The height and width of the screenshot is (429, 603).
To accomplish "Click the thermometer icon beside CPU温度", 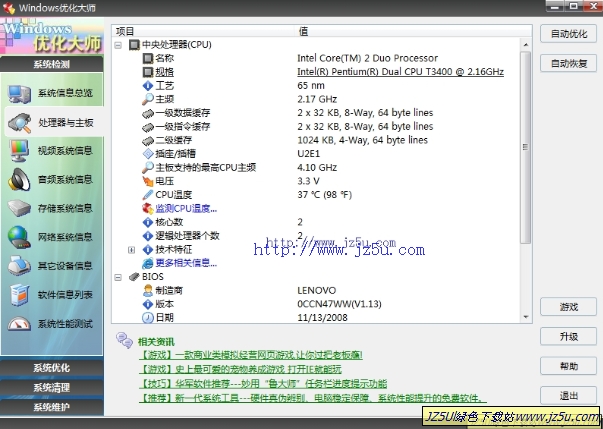I will 148,195.
